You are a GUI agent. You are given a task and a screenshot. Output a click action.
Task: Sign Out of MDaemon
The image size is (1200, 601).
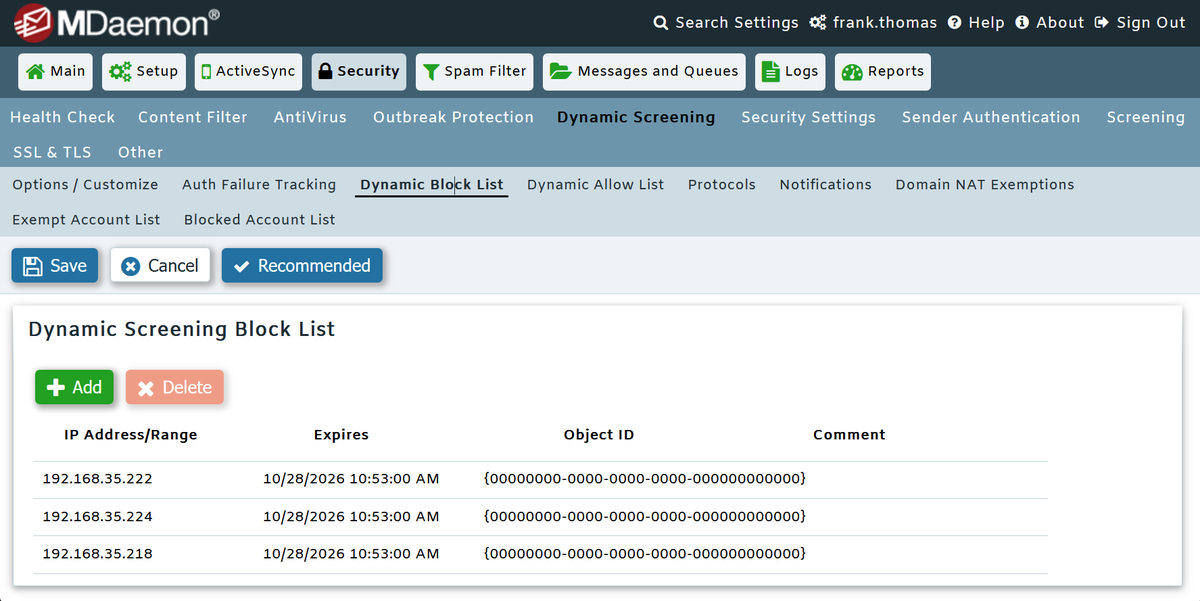click(1140, 22)
